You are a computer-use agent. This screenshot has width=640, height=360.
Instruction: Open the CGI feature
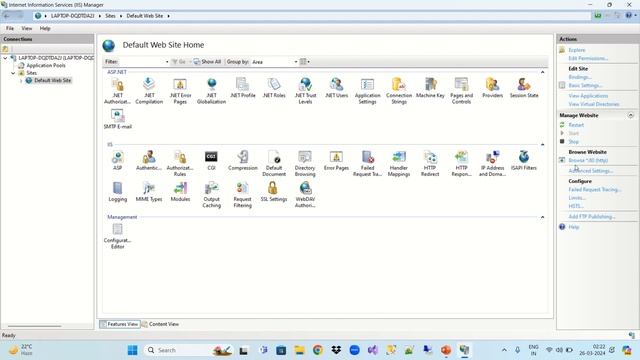point(211,160)
